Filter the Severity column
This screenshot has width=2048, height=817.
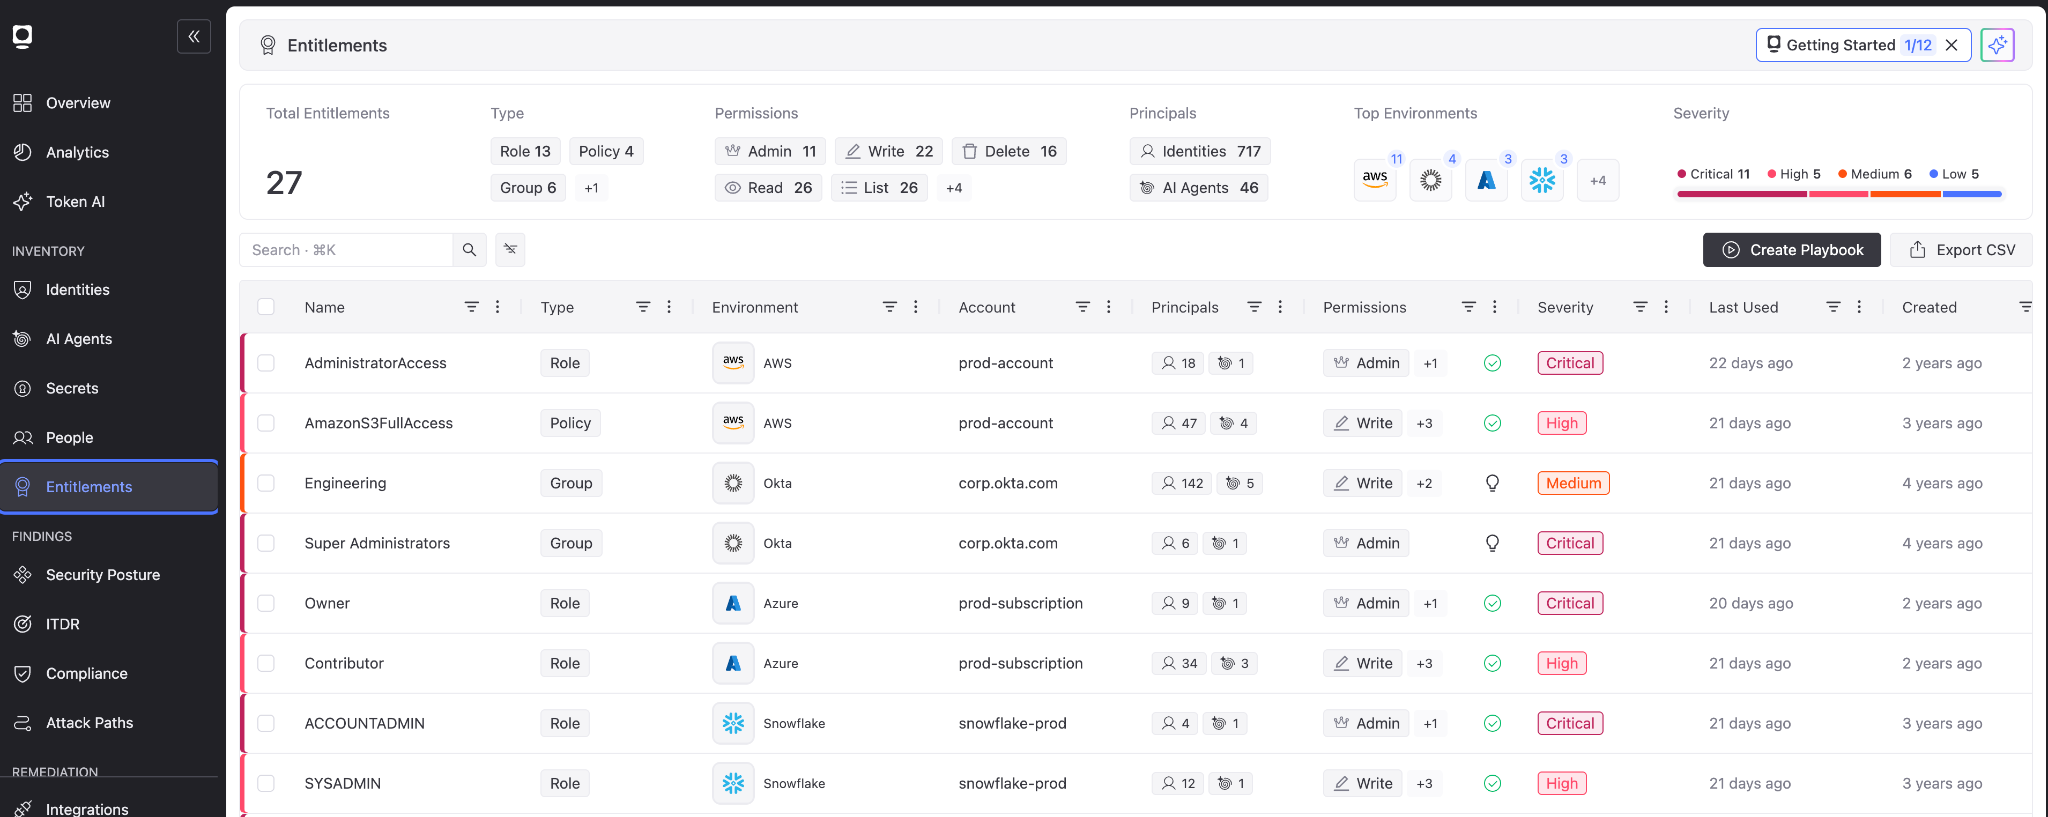click(x=1640, y=307)
